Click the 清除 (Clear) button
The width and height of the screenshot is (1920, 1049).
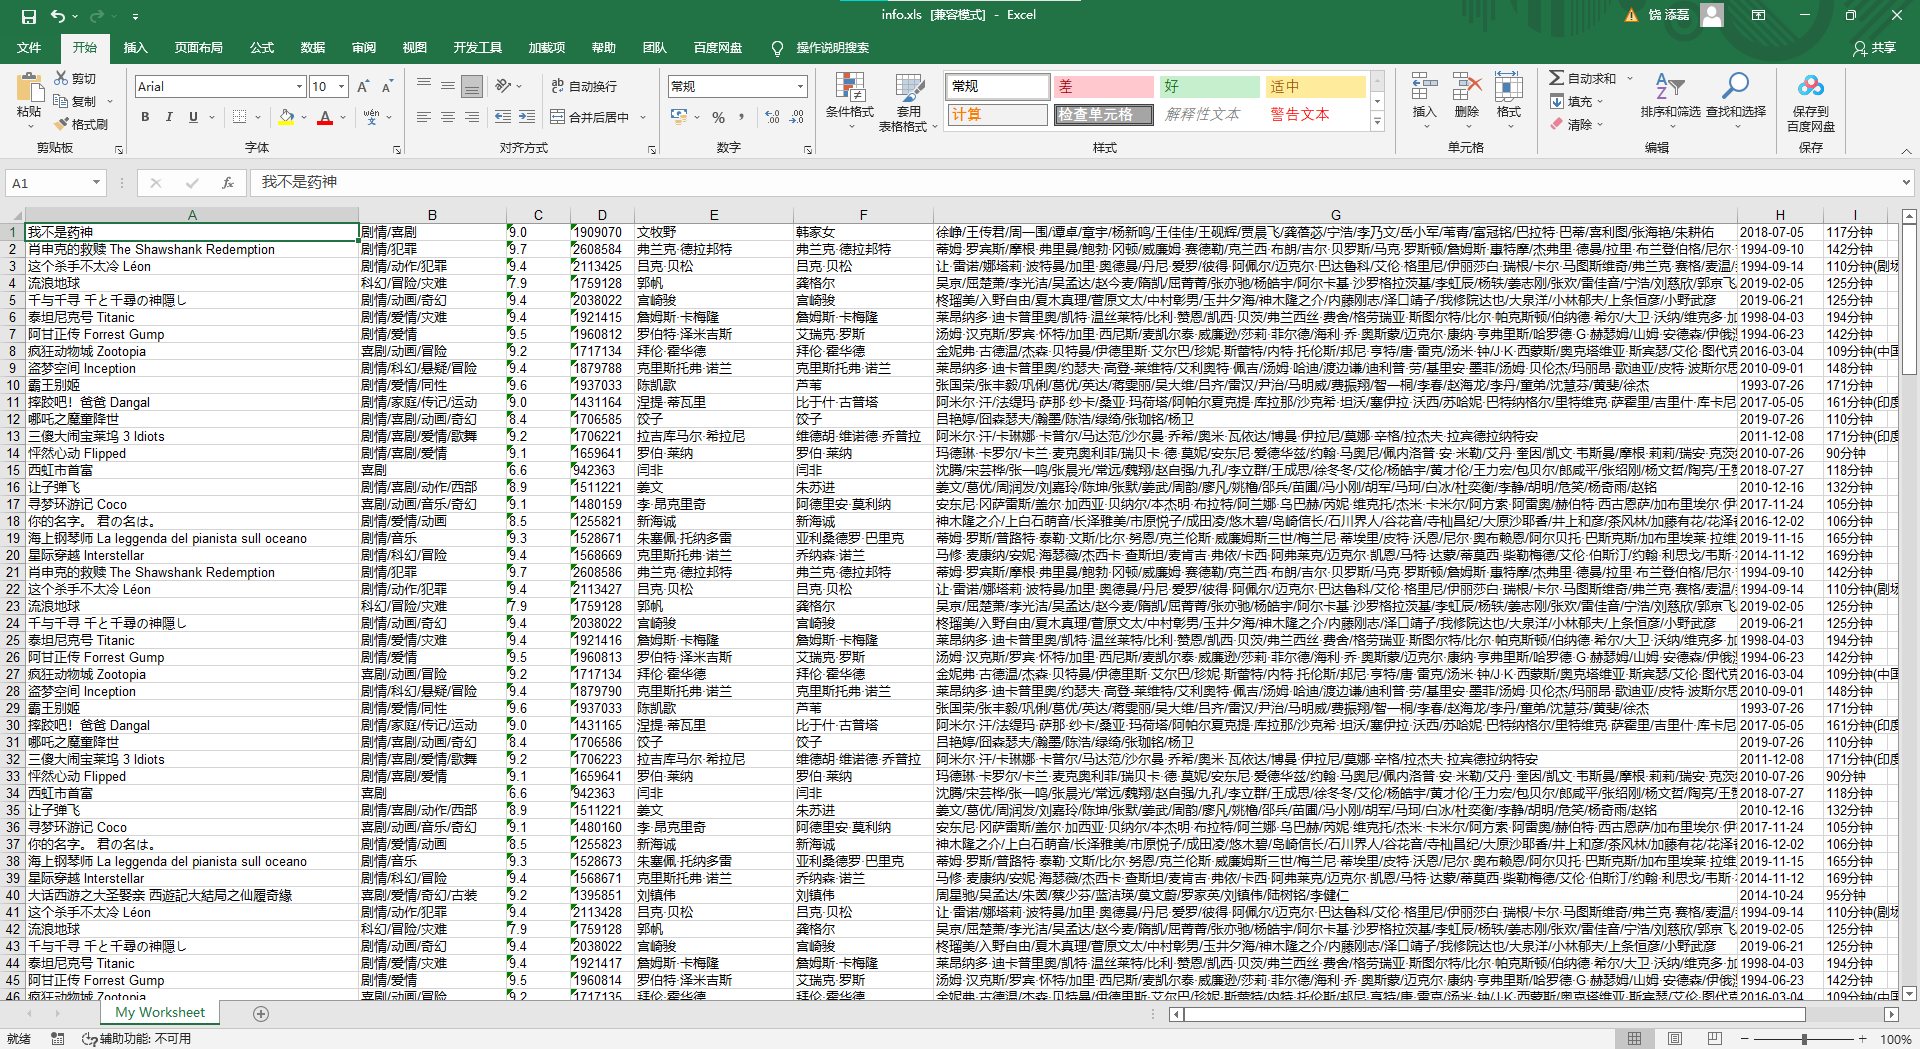point(1571,124)
